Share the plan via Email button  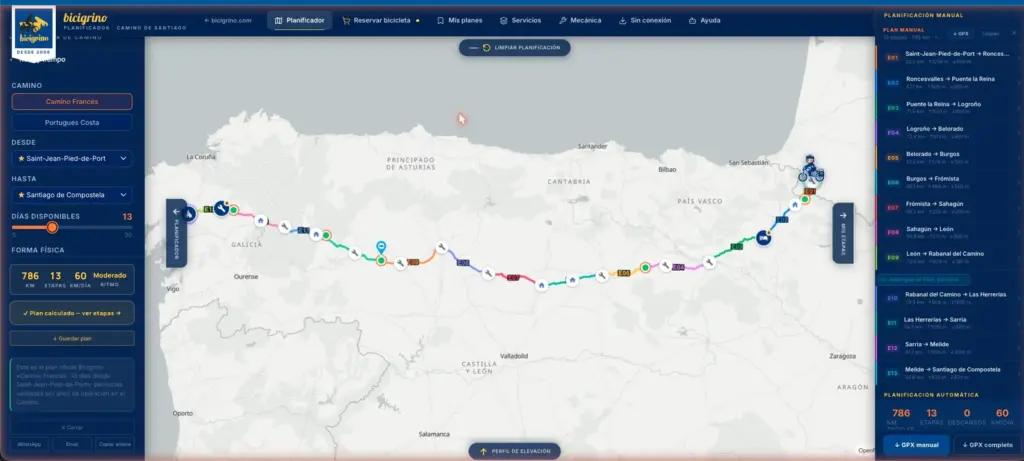(72, 444)
